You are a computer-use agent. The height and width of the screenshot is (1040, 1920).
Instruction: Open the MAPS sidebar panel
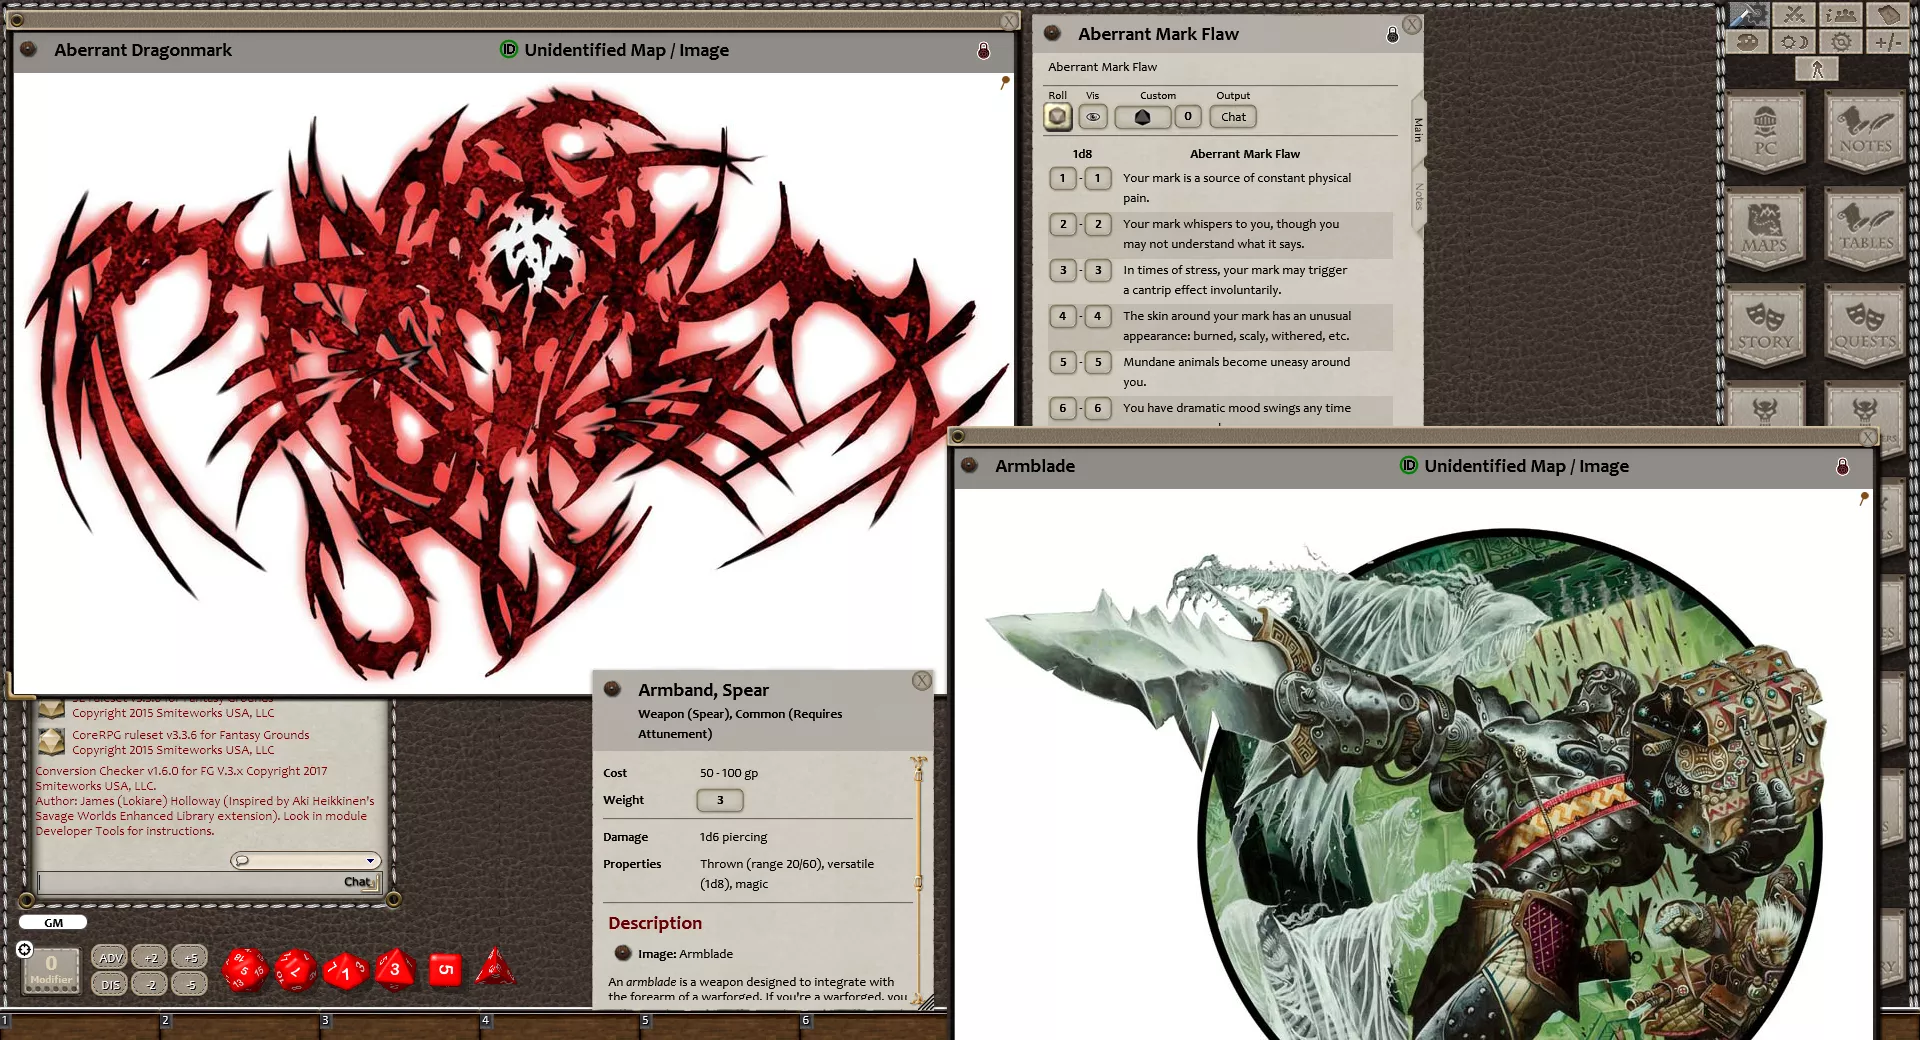(x=1765, y=229)
